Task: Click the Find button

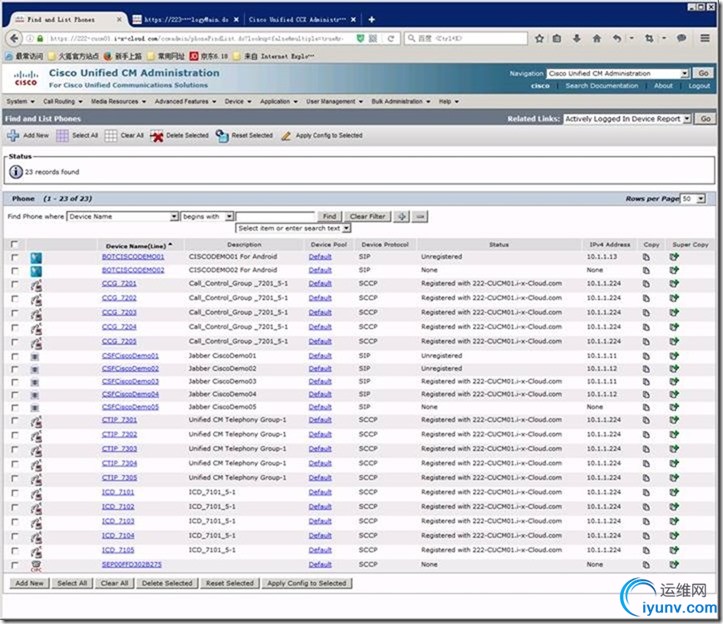Action: point(329,216)
